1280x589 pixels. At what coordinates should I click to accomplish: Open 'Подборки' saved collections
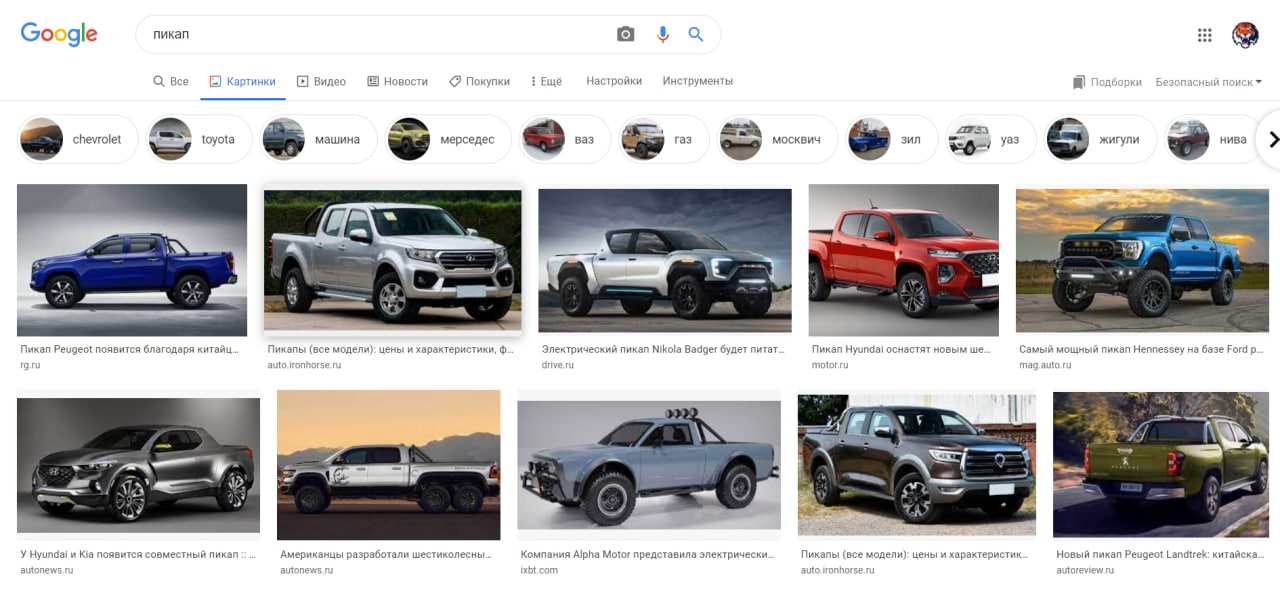click(x=1107, y=82)
